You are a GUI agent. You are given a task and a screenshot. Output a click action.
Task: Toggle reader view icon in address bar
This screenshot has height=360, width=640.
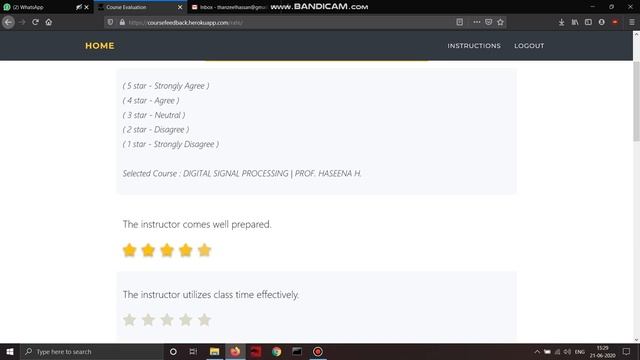coord(460,22)
